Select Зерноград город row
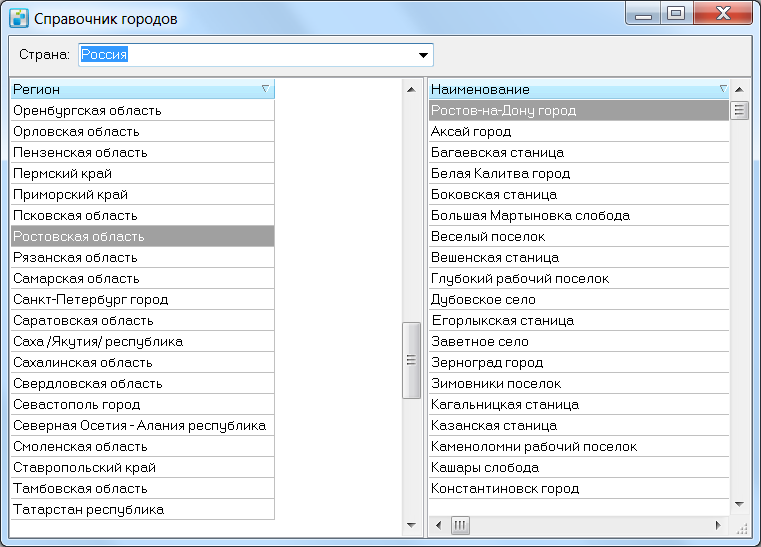The image size is (761, 547). tap(579, 363)
